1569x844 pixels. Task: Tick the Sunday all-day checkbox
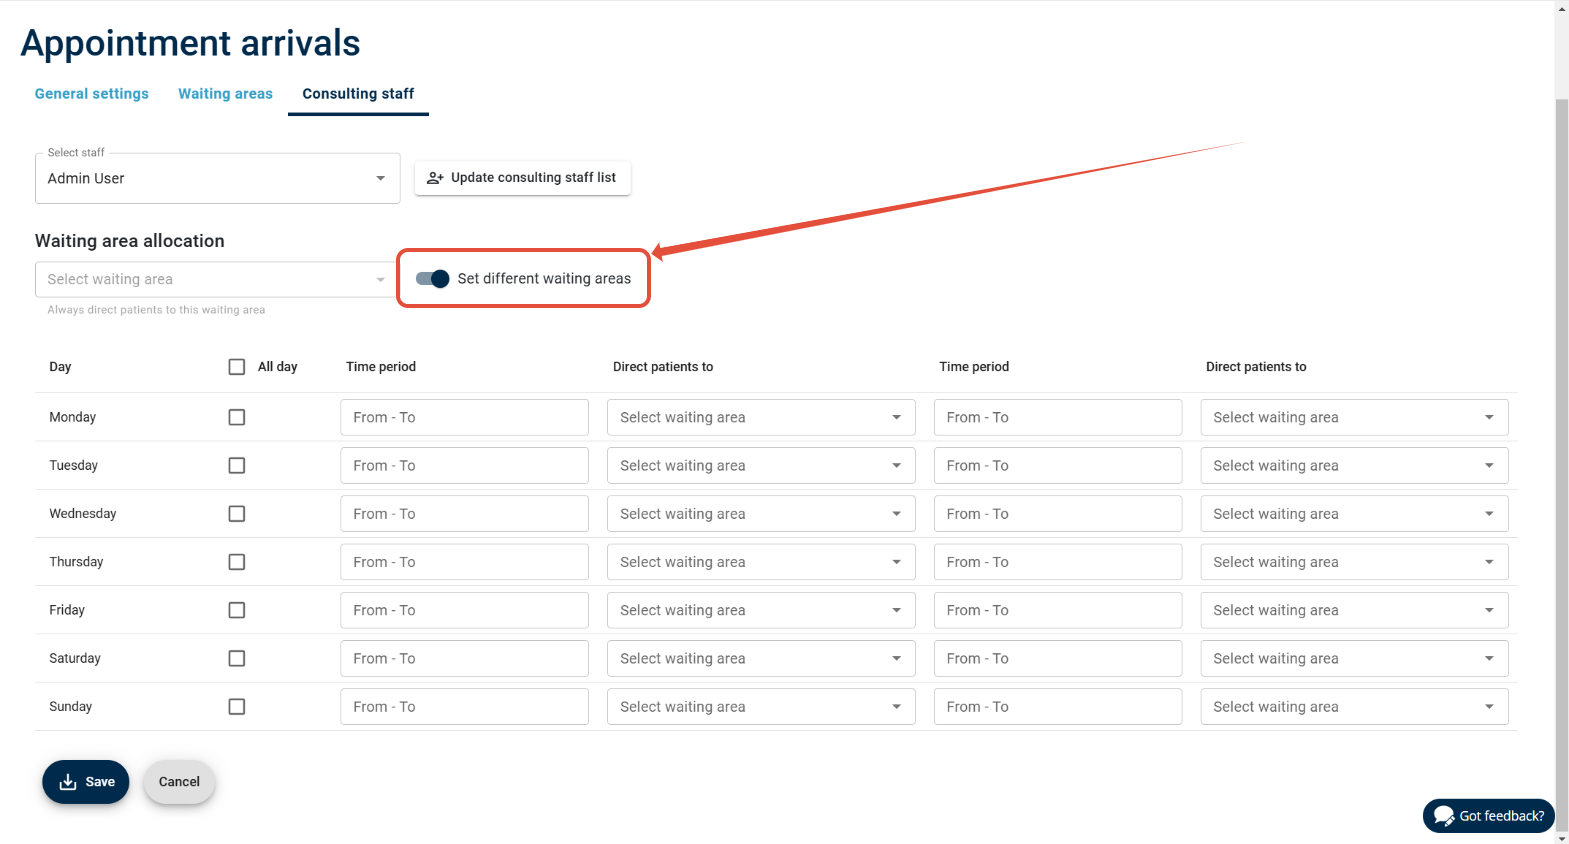click(237, 707)
